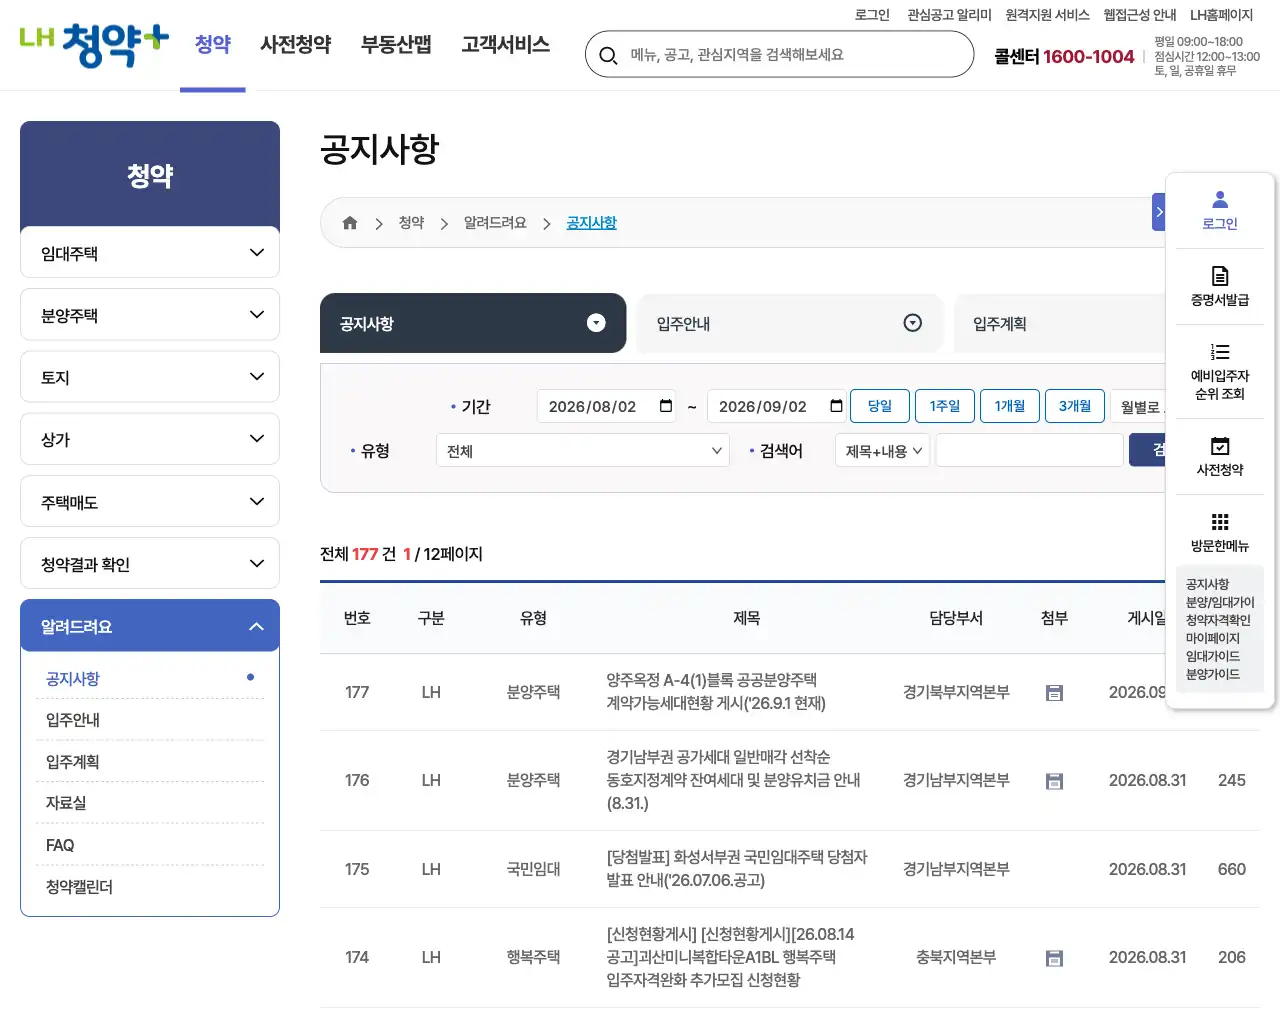
Task: Expand 주택매도 sidebar menu
Action: point(150,502)
